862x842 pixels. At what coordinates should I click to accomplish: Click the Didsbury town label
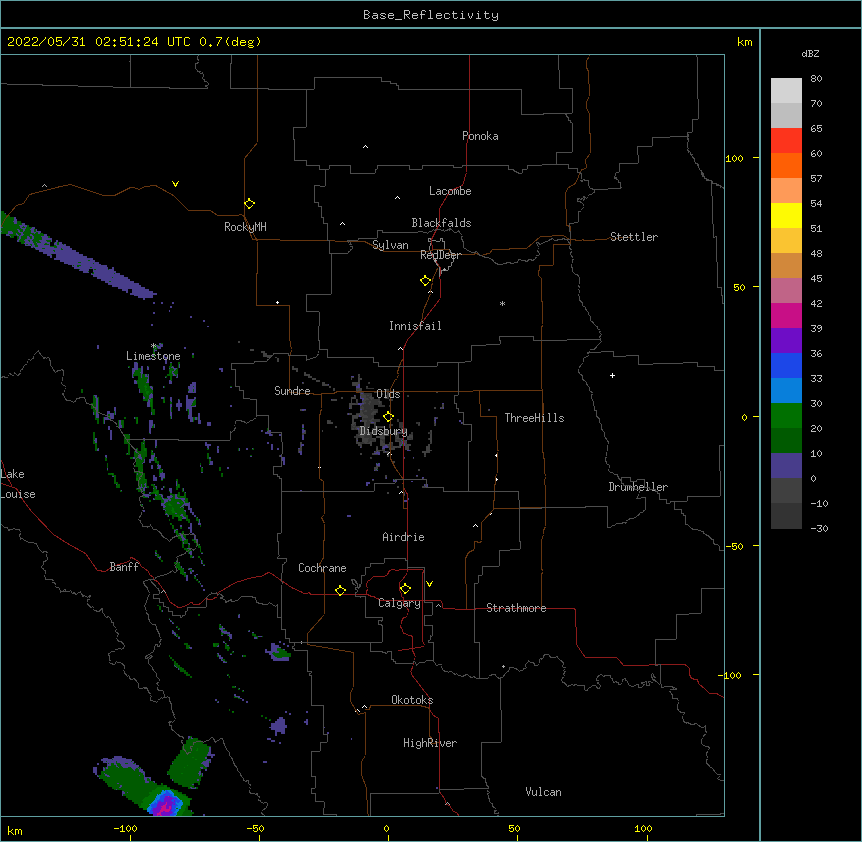[383, 431]
